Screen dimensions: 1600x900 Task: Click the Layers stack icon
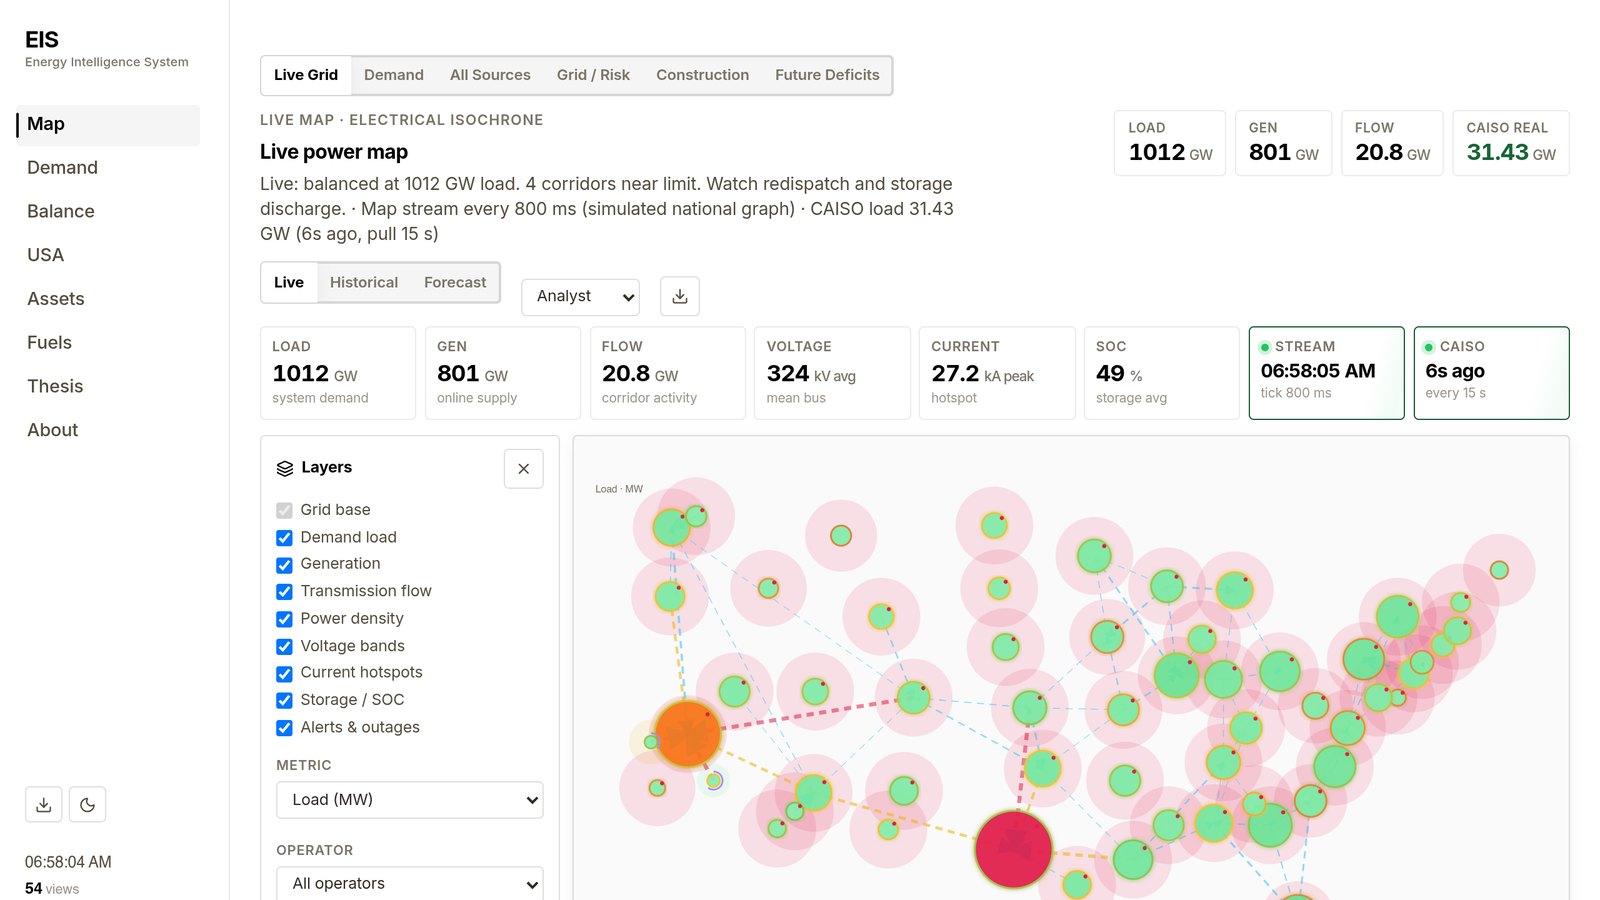[x=285, y=468]
